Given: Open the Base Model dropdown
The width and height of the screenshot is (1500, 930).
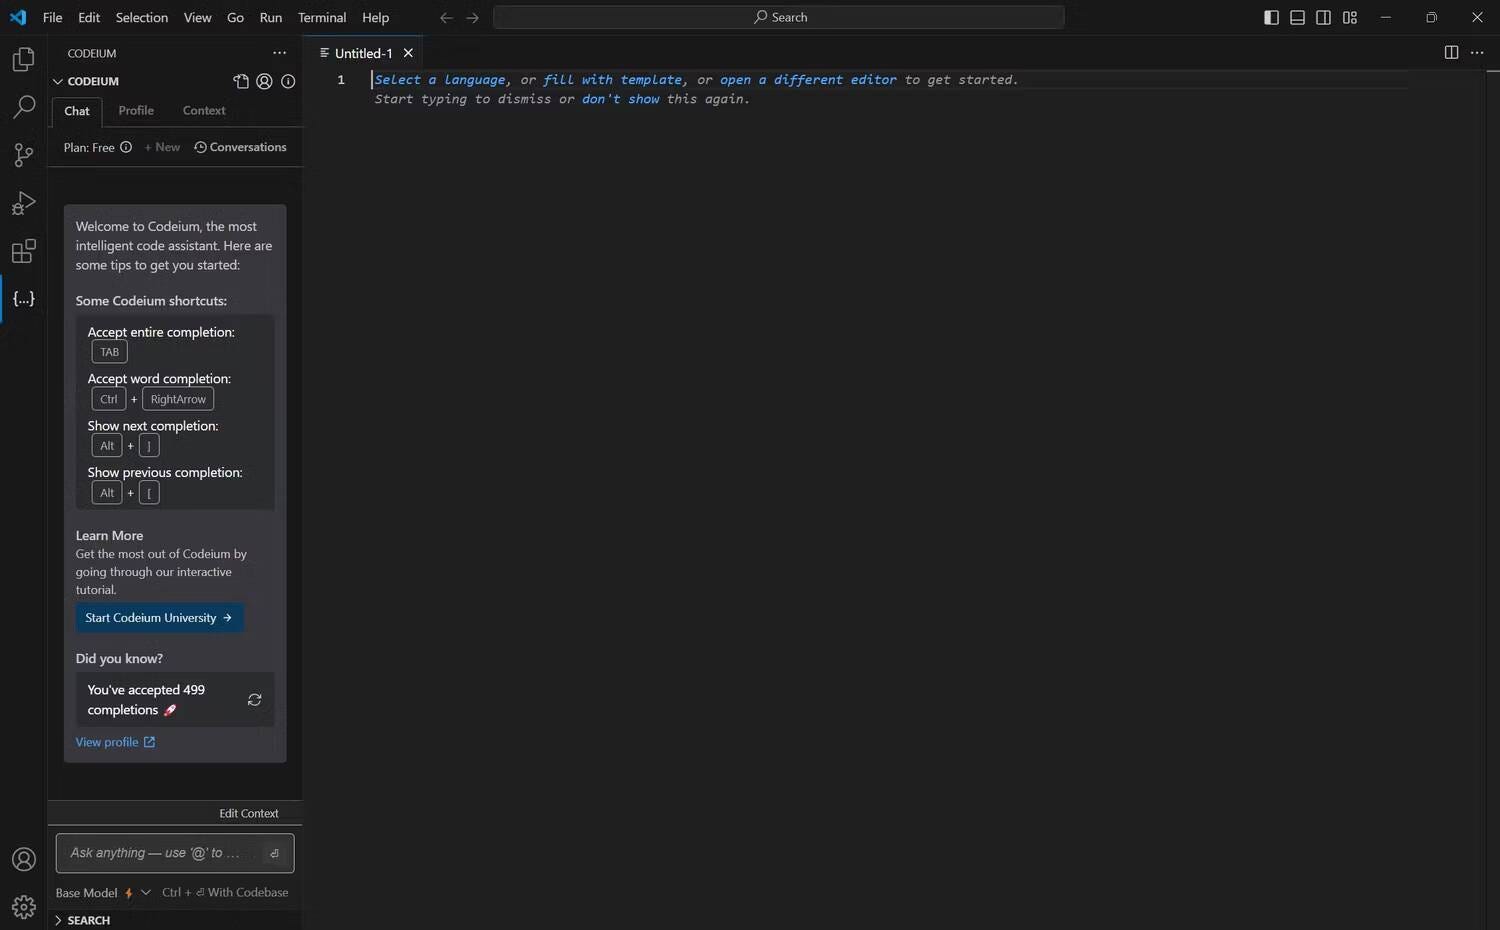Looking at the screenshot, I should pos(103,893).
